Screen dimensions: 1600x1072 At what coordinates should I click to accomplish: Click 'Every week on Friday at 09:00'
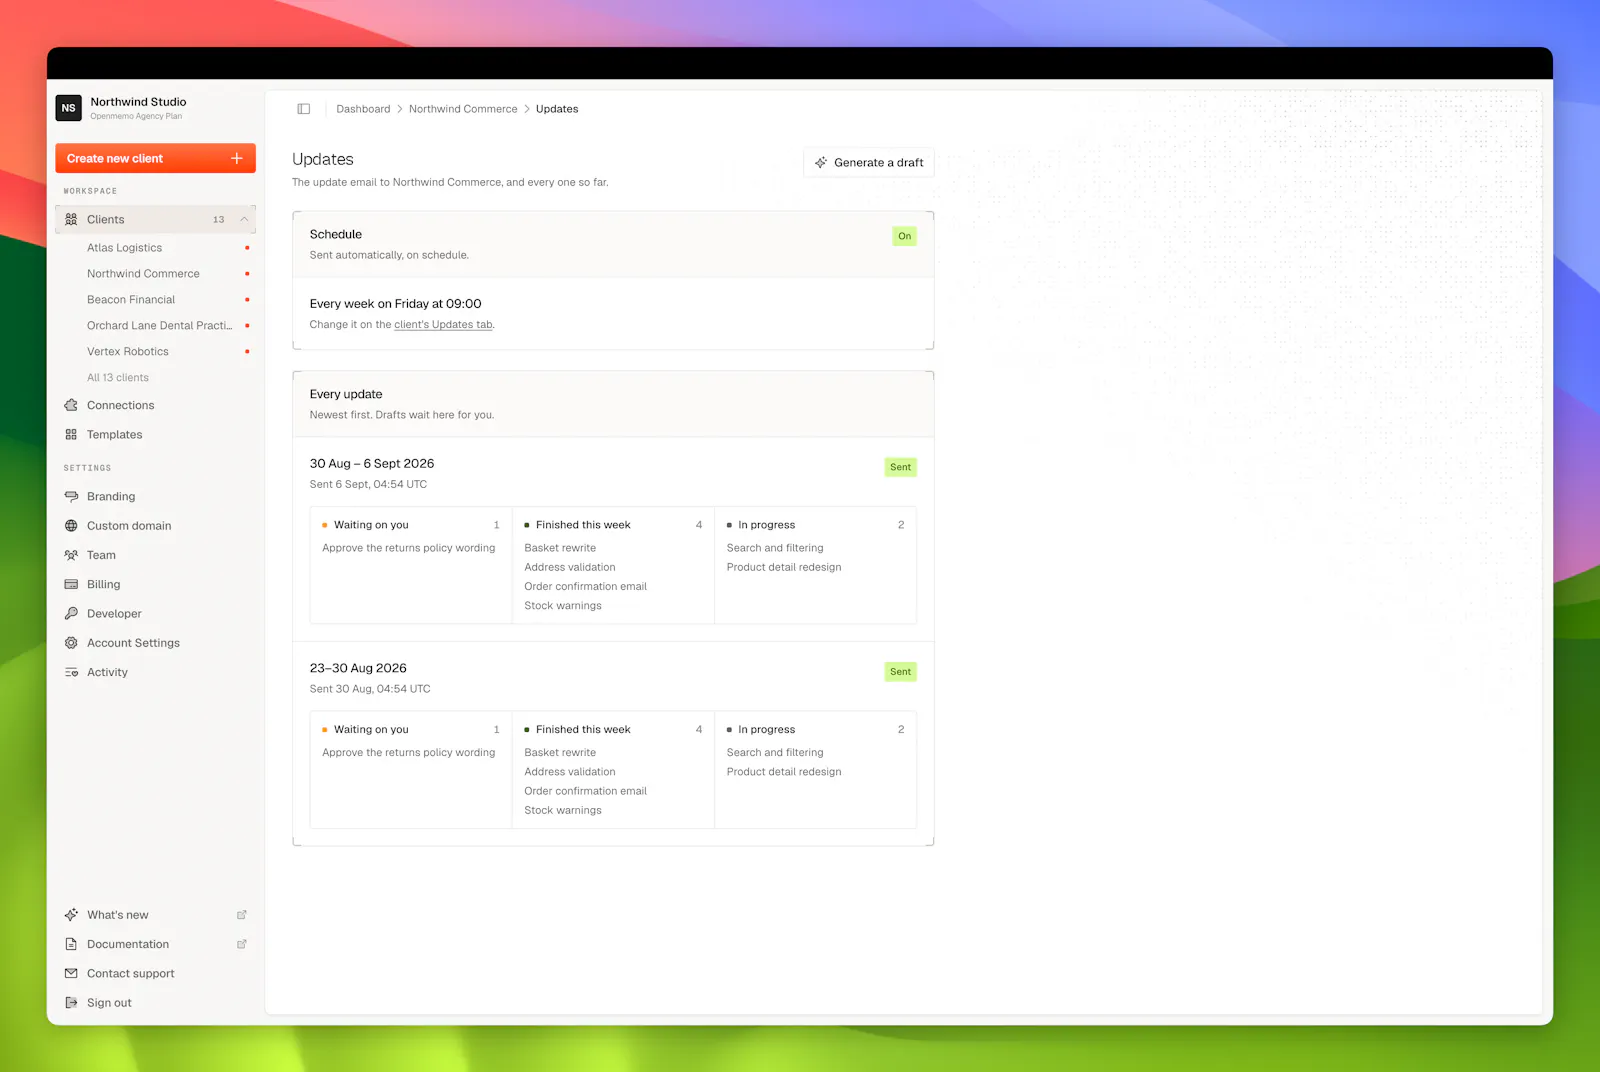coord(395,304)
